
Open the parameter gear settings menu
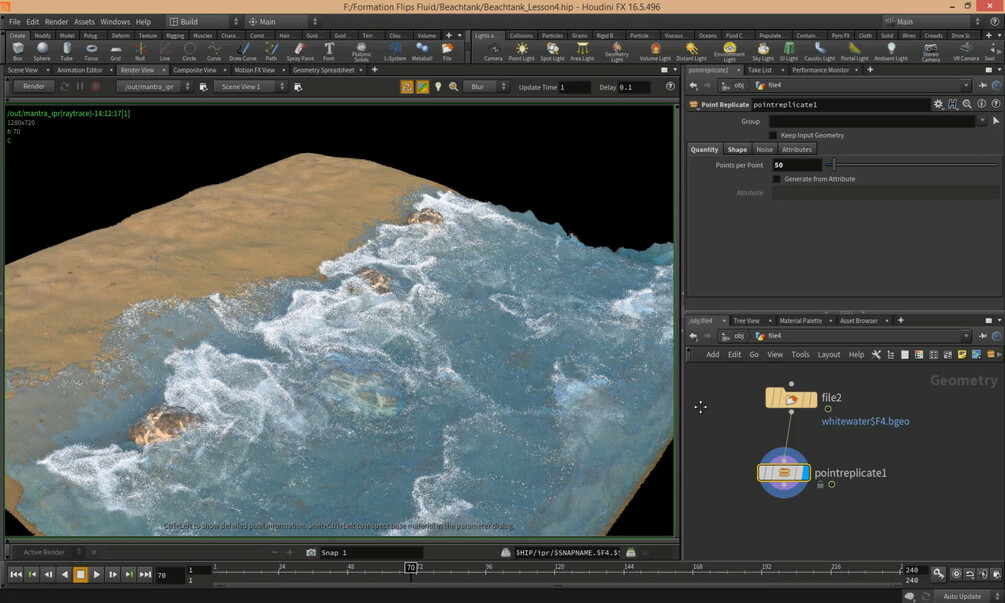pyautogui.click(x=937, y=104)
